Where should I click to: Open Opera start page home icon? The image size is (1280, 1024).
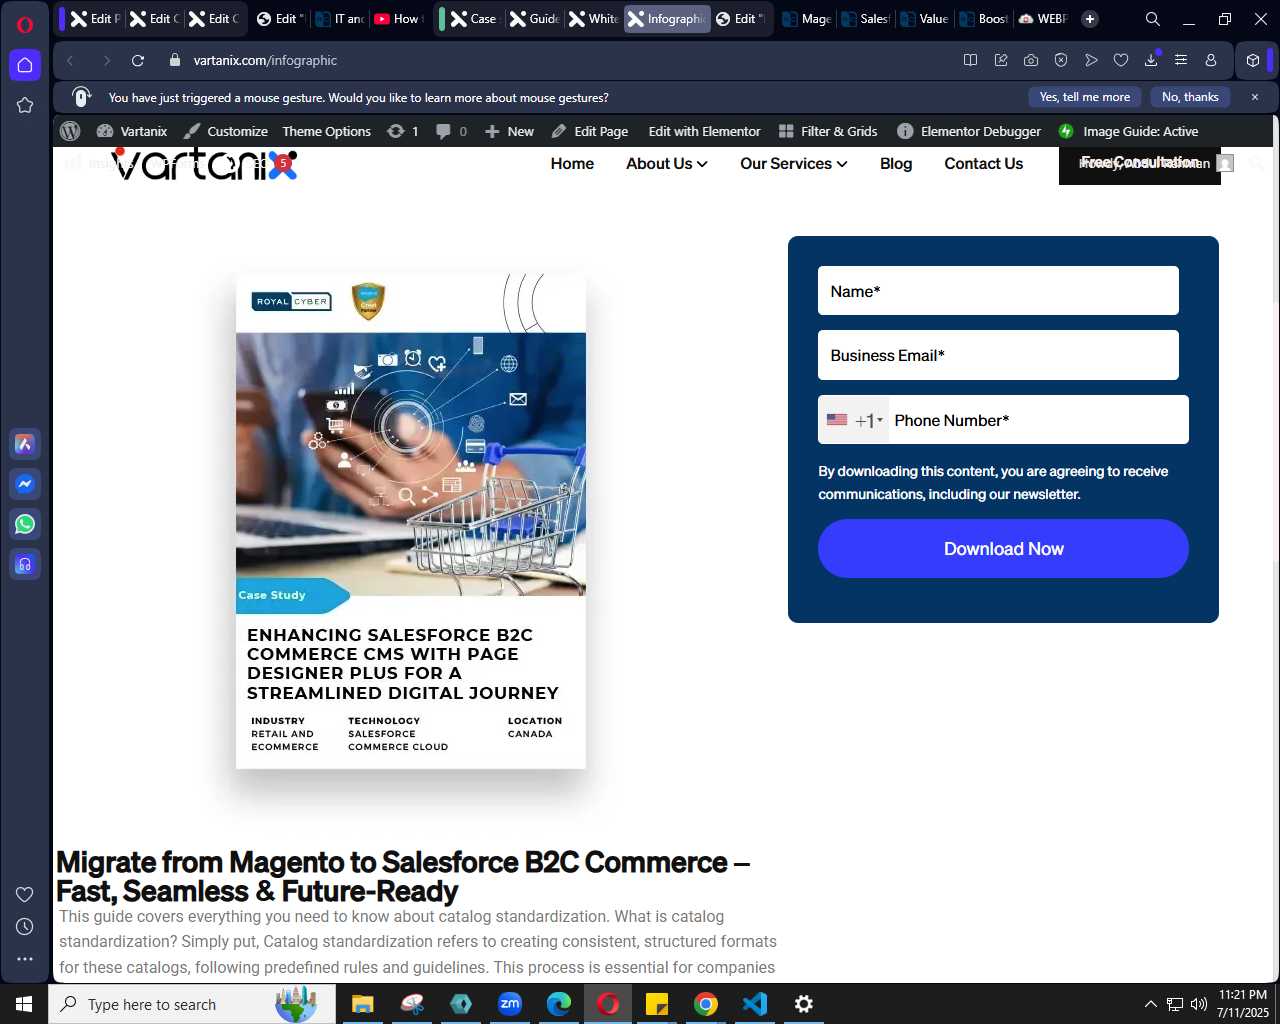[x=25, y=65]
